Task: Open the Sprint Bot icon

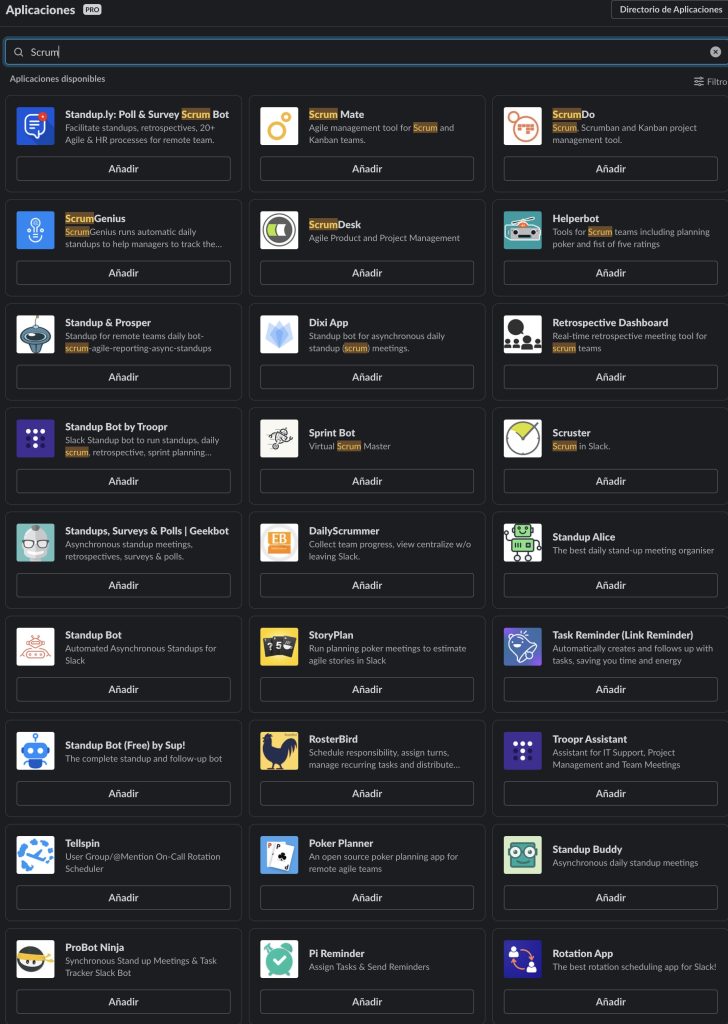Action: [279, 438]
